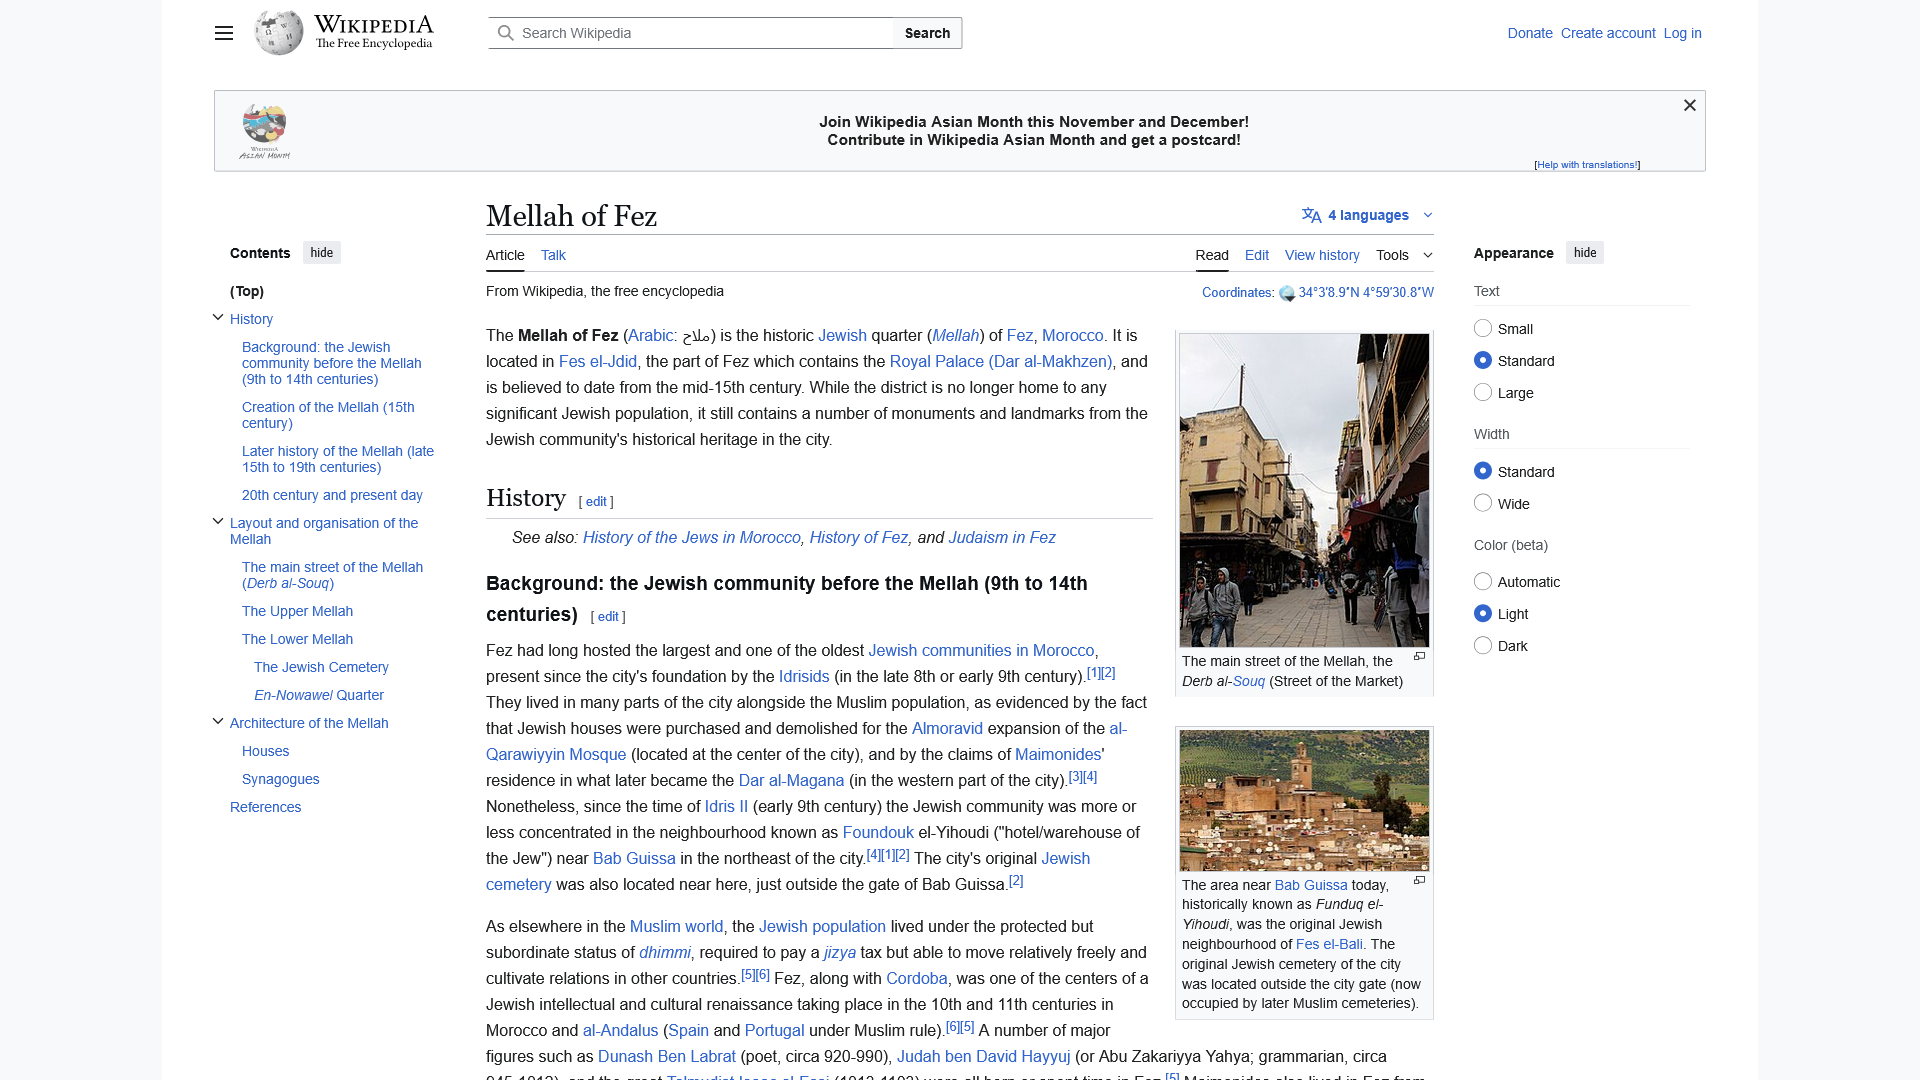Dismiss the Asian Month banner

(1689, 105)
